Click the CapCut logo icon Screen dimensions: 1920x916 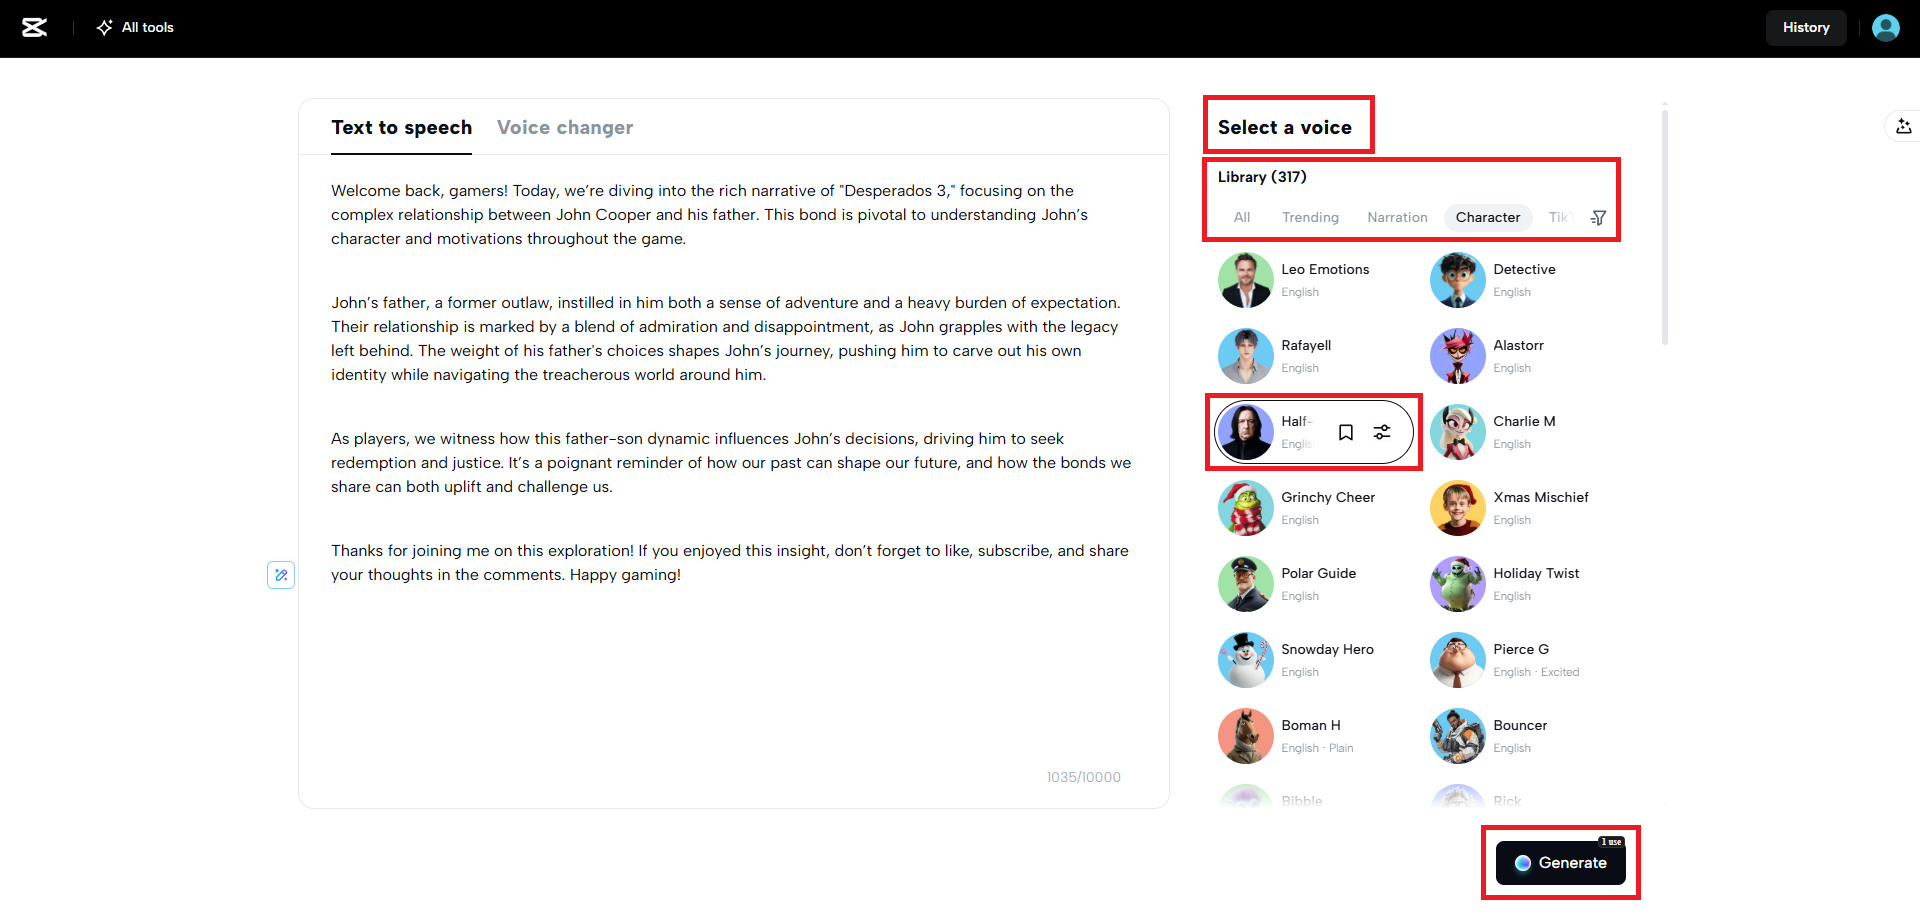(x=35, y=28)
